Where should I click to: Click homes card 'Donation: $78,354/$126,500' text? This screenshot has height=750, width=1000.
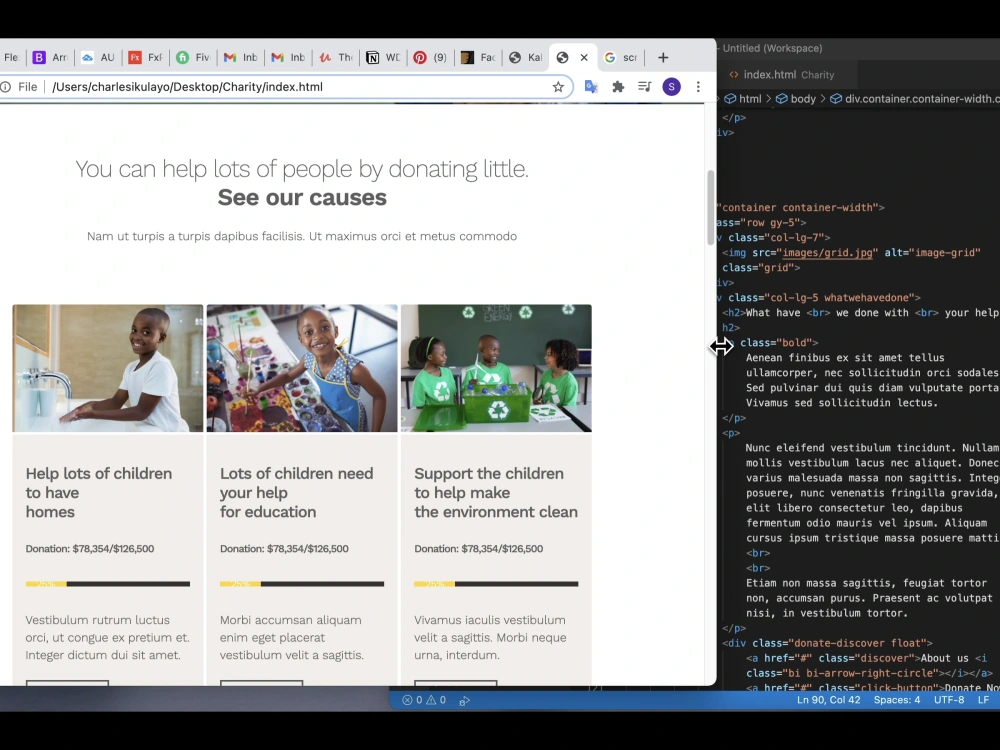(90, 549)
